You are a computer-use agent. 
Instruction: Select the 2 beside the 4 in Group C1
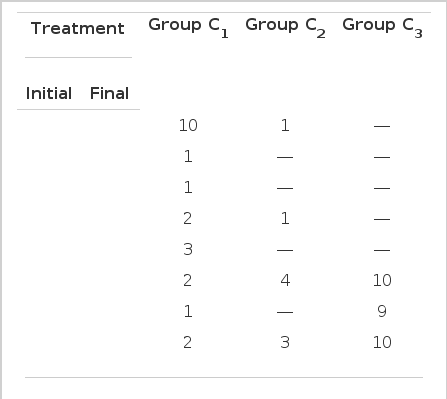click(188, 280)
